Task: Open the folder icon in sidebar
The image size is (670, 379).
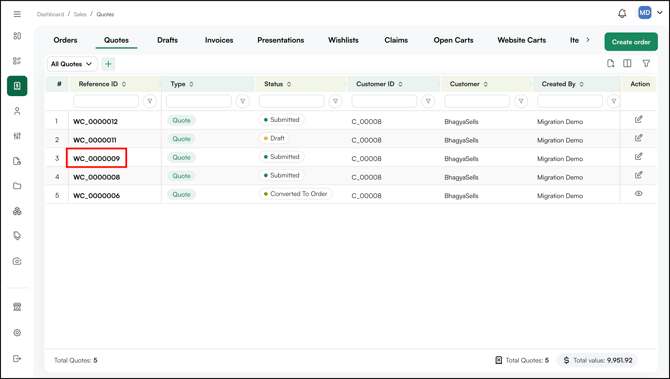Action: (x=17, y=186)
